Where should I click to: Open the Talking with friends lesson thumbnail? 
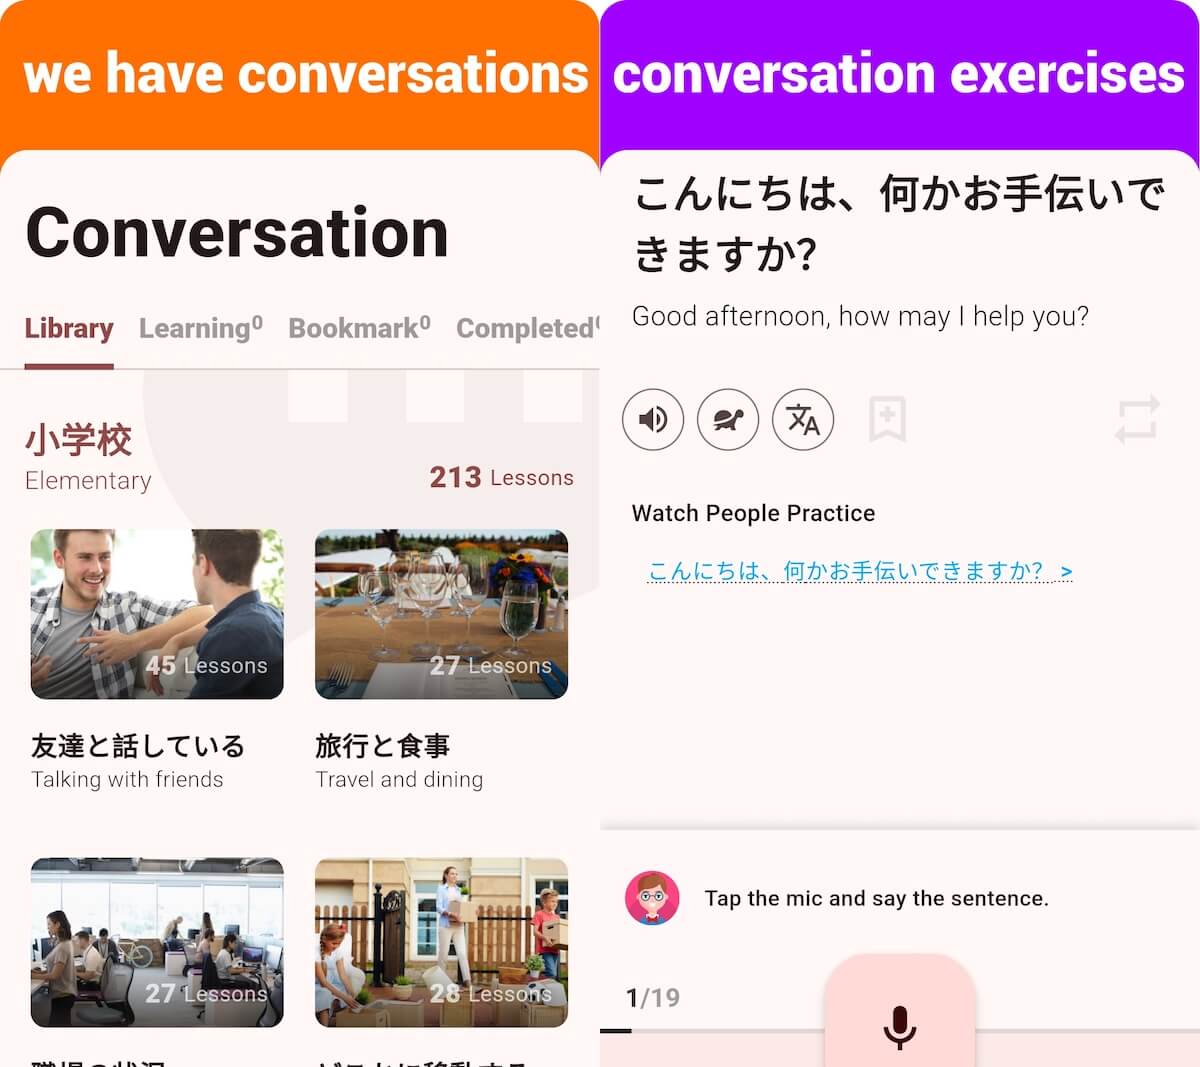click(157, 614)
